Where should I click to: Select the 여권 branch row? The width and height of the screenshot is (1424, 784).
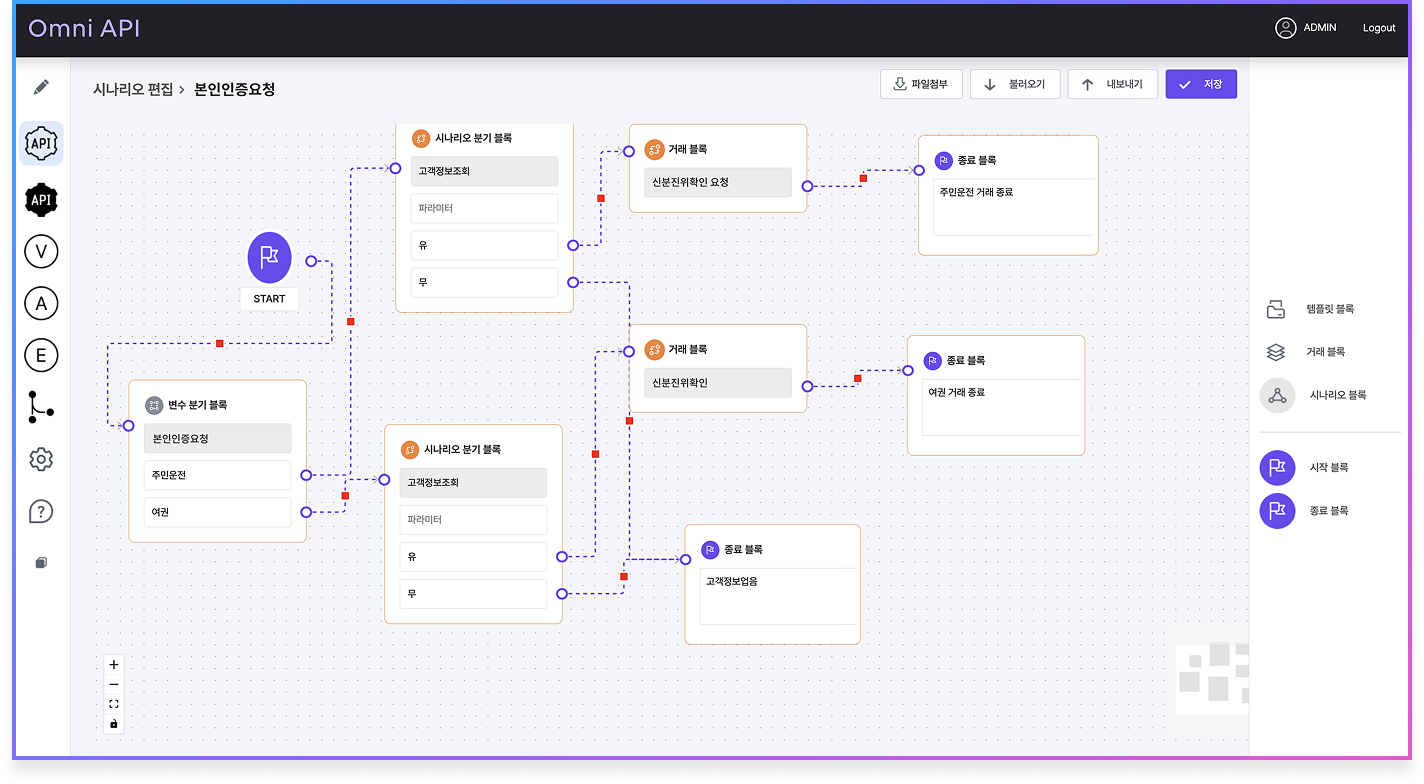click(x=217, y=512)
